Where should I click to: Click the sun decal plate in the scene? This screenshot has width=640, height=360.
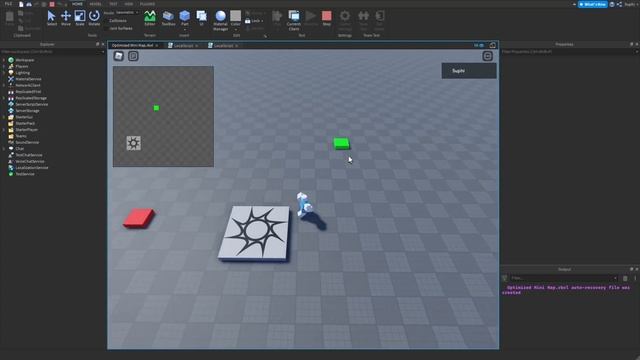click(x=255, y=233)
